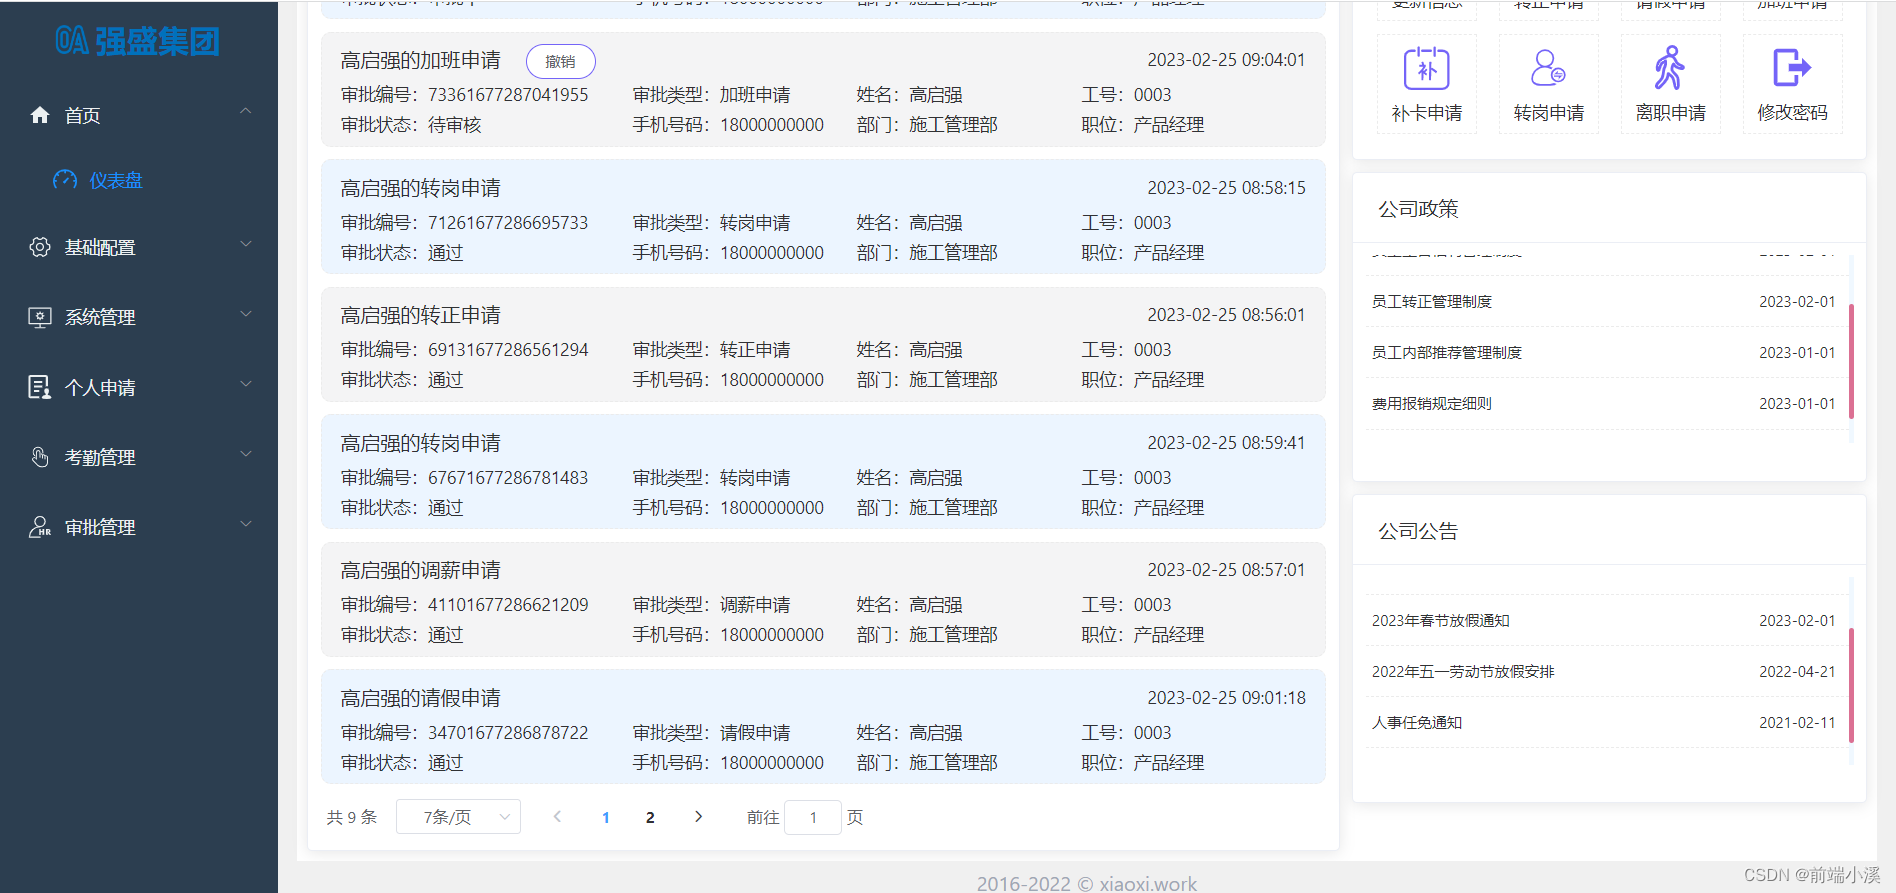Click the OA 强盛集团 logo
Screen dimensions: 1896x893
click(x=138, y=41)
